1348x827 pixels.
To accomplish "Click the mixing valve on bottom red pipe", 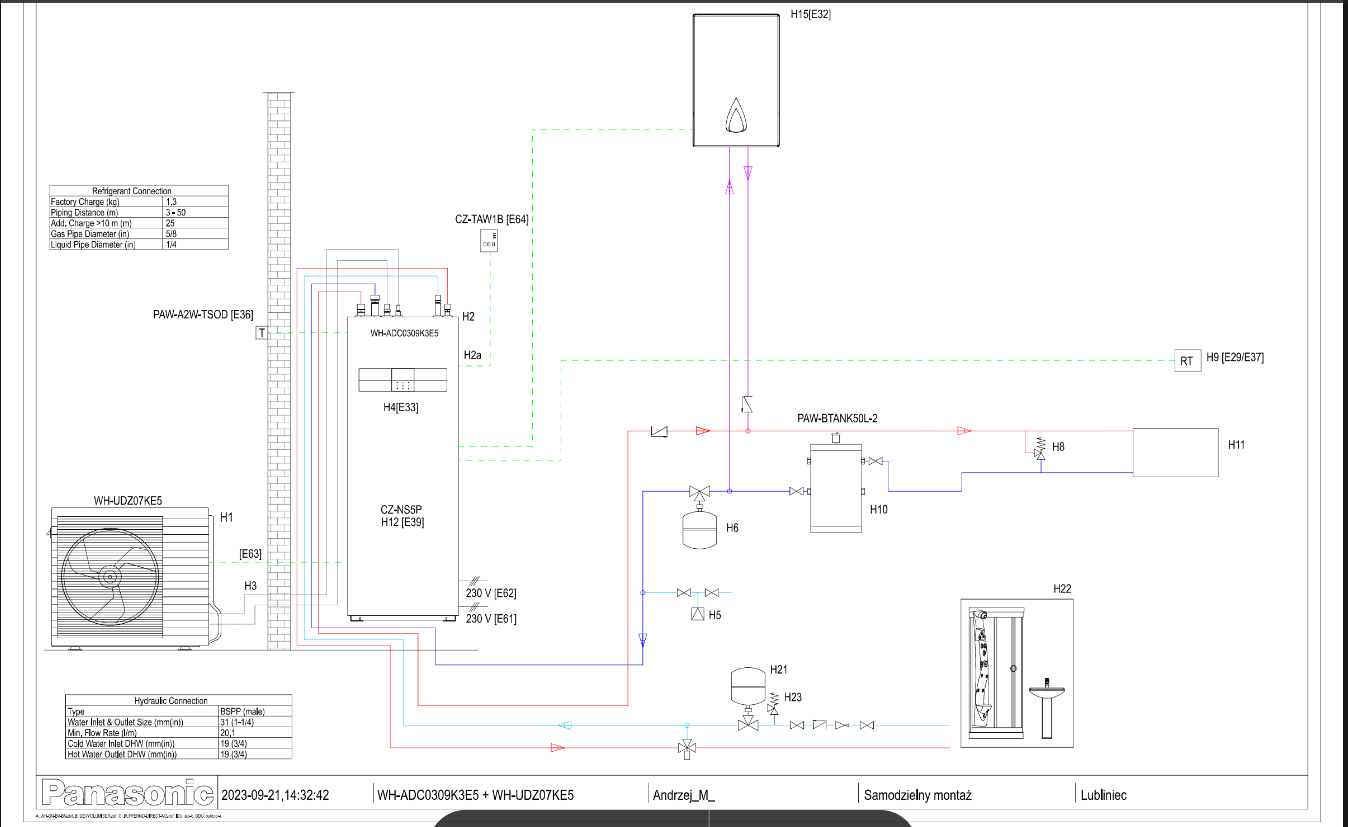I will pyautogui.click(x=686, y=747).
